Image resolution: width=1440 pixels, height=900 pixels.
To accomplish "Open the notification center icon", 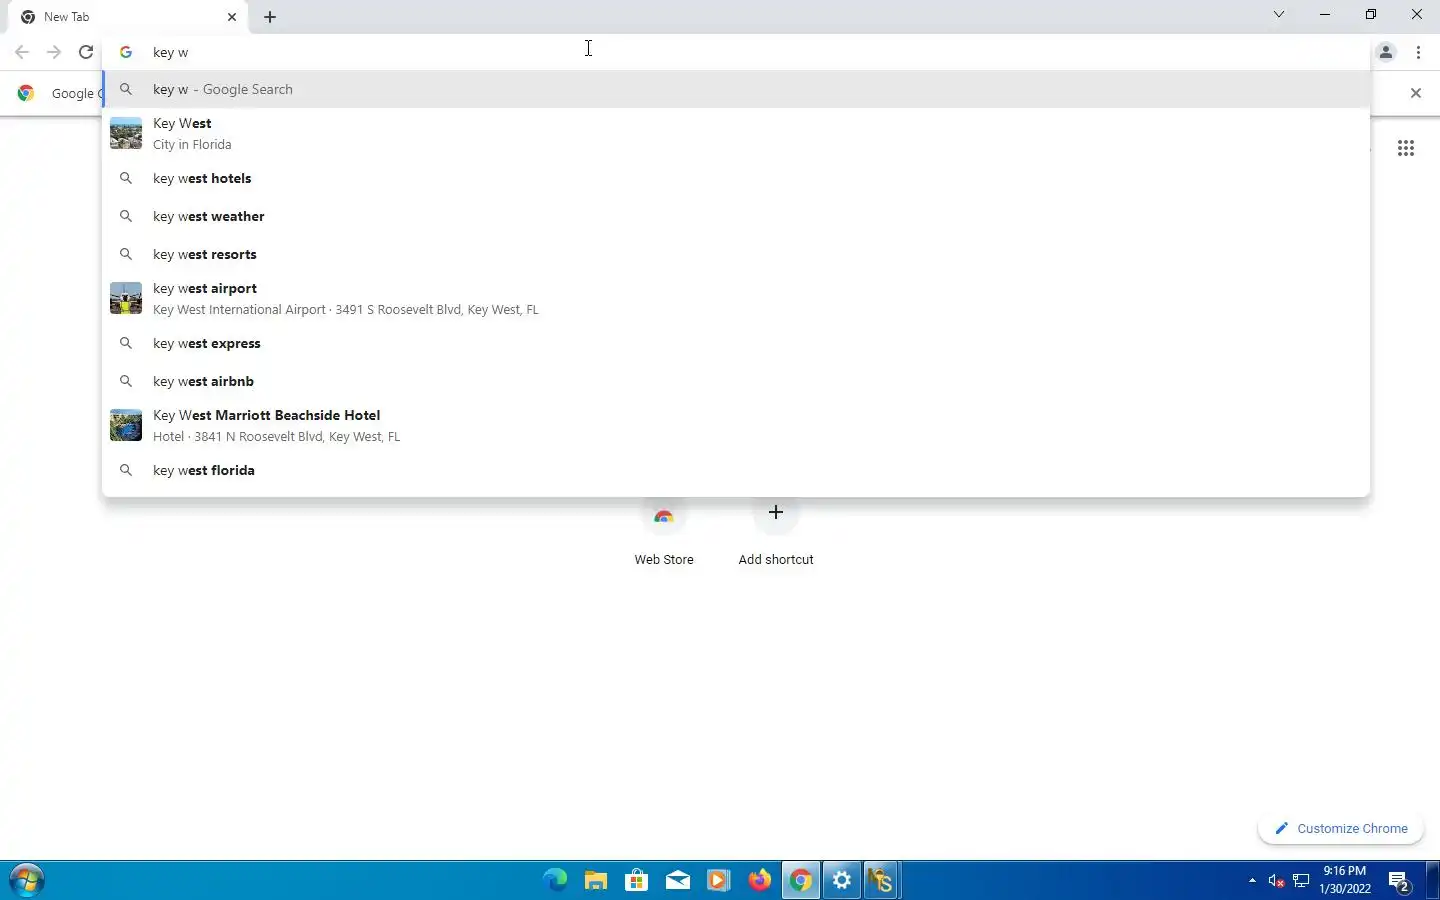I will tap(1400, 881).
